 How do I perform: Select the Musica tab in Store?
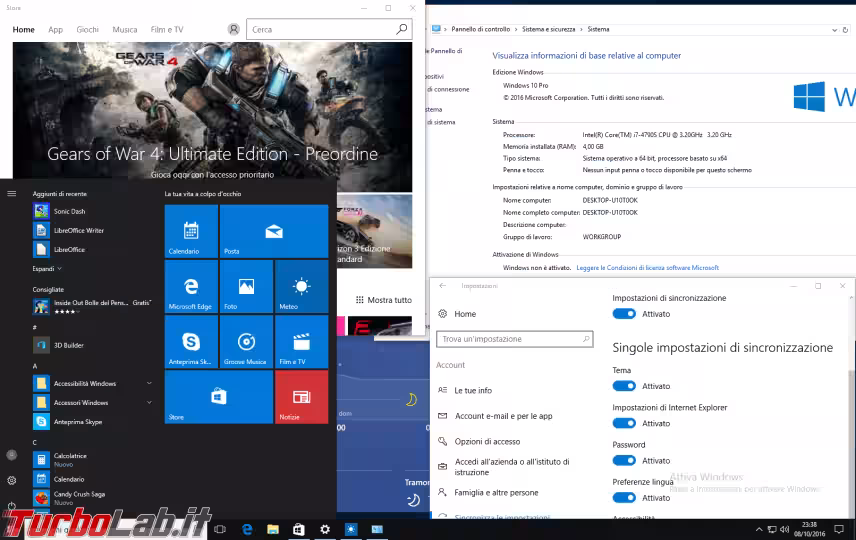tap(124, 29)
